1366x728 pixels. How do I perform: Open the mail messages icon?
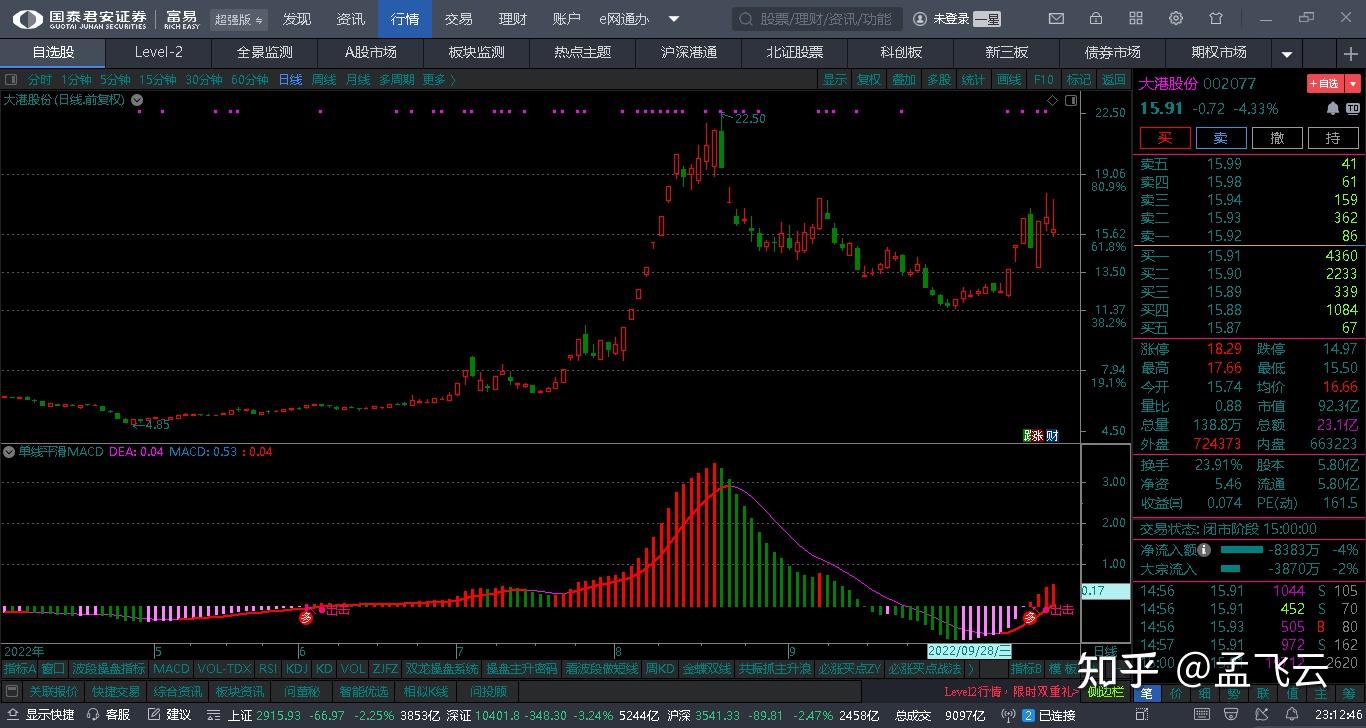[1056, 18]
